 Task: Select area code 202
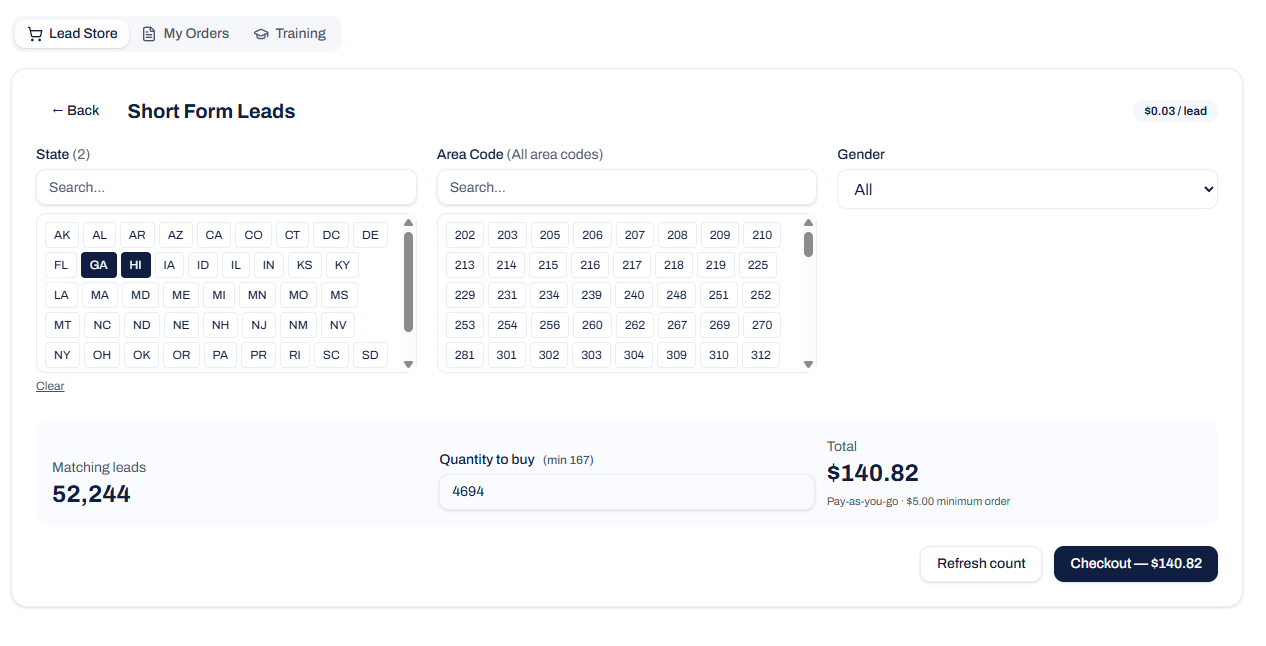(465, 235)
